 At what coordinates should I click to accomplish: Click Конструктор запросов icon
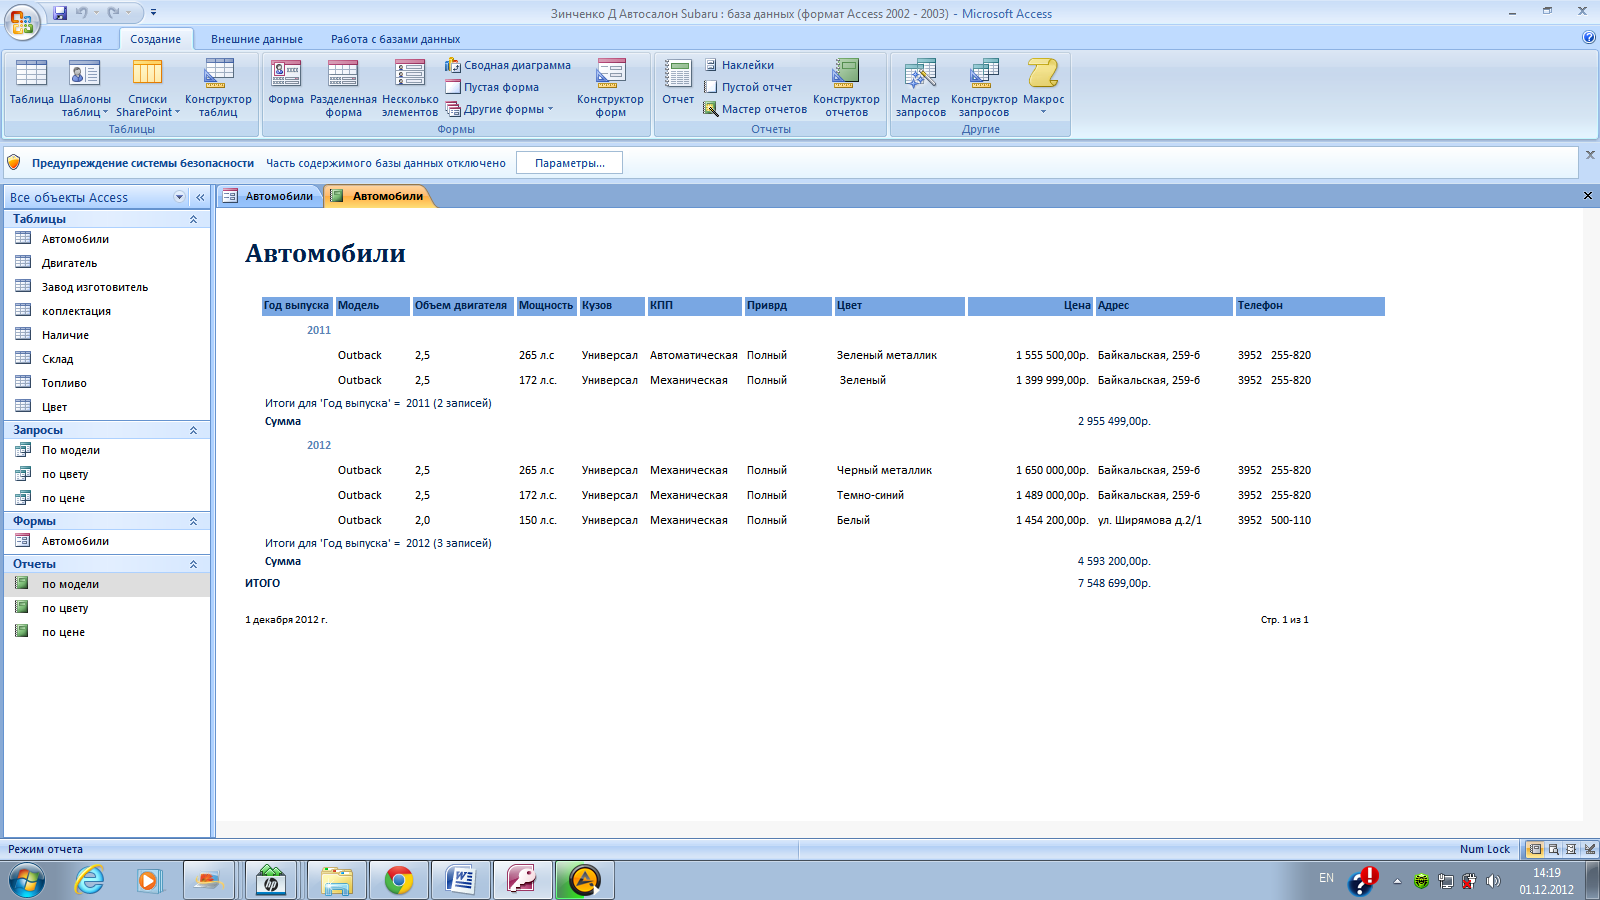coord(984,88)
